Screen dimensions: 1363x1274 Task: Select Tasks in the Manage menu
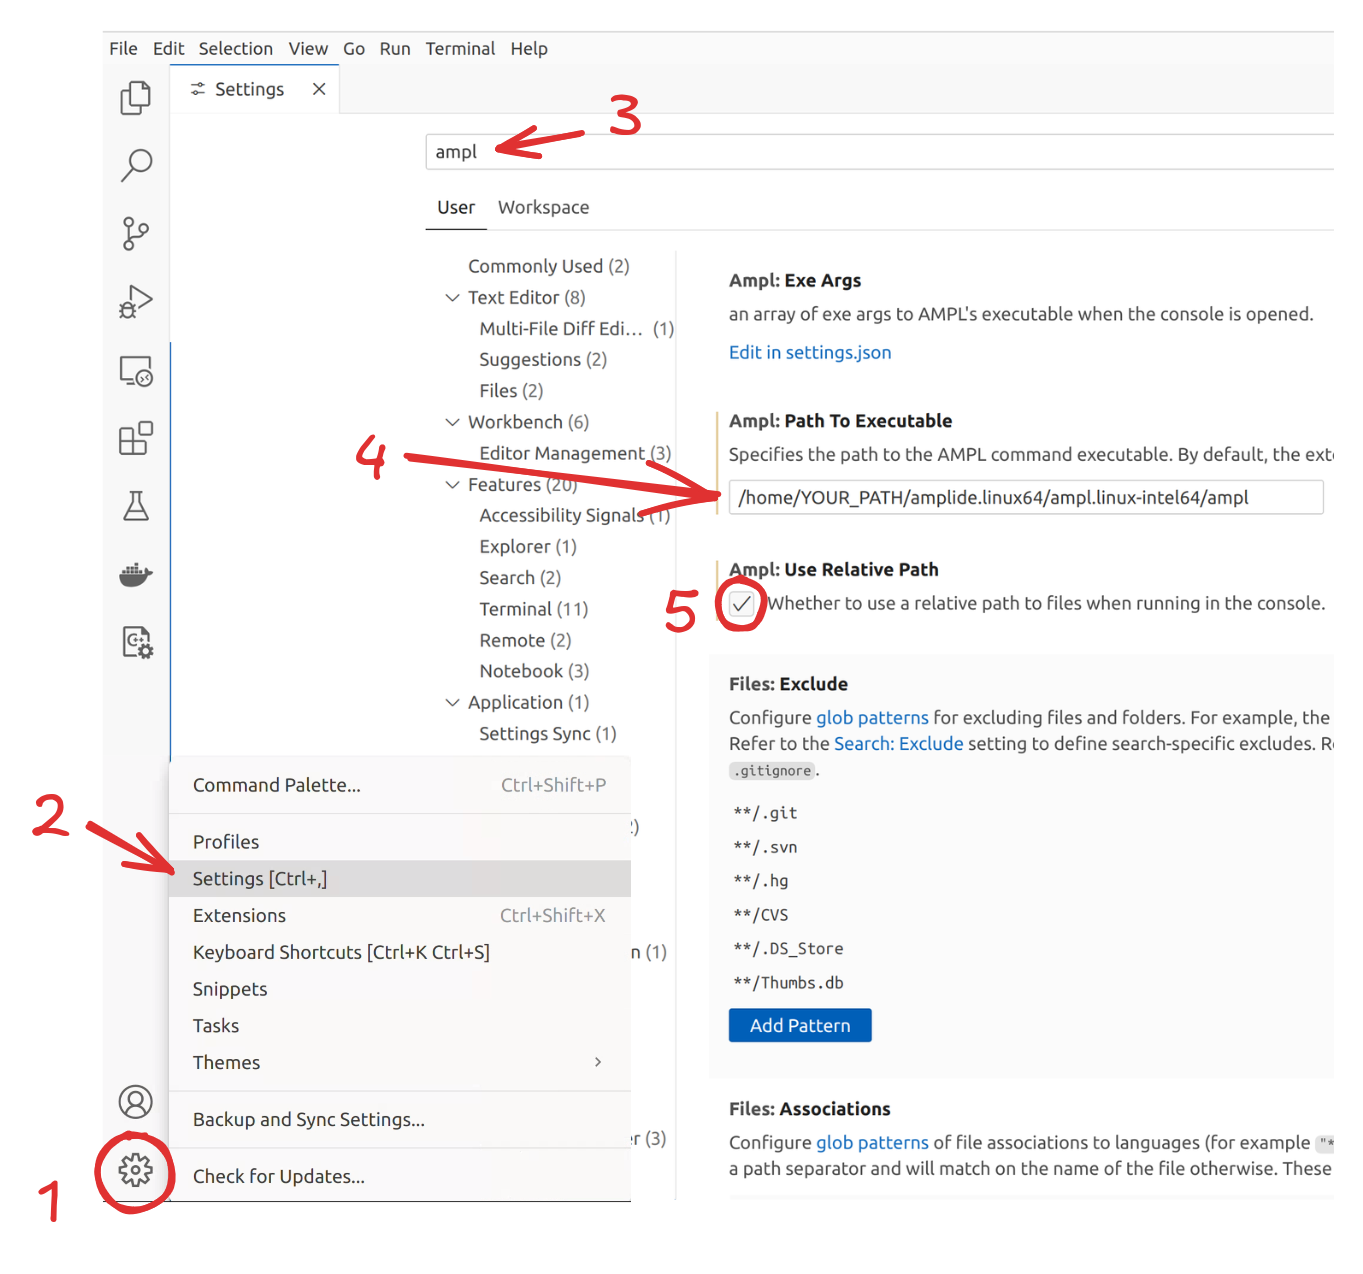point(400,1027)
